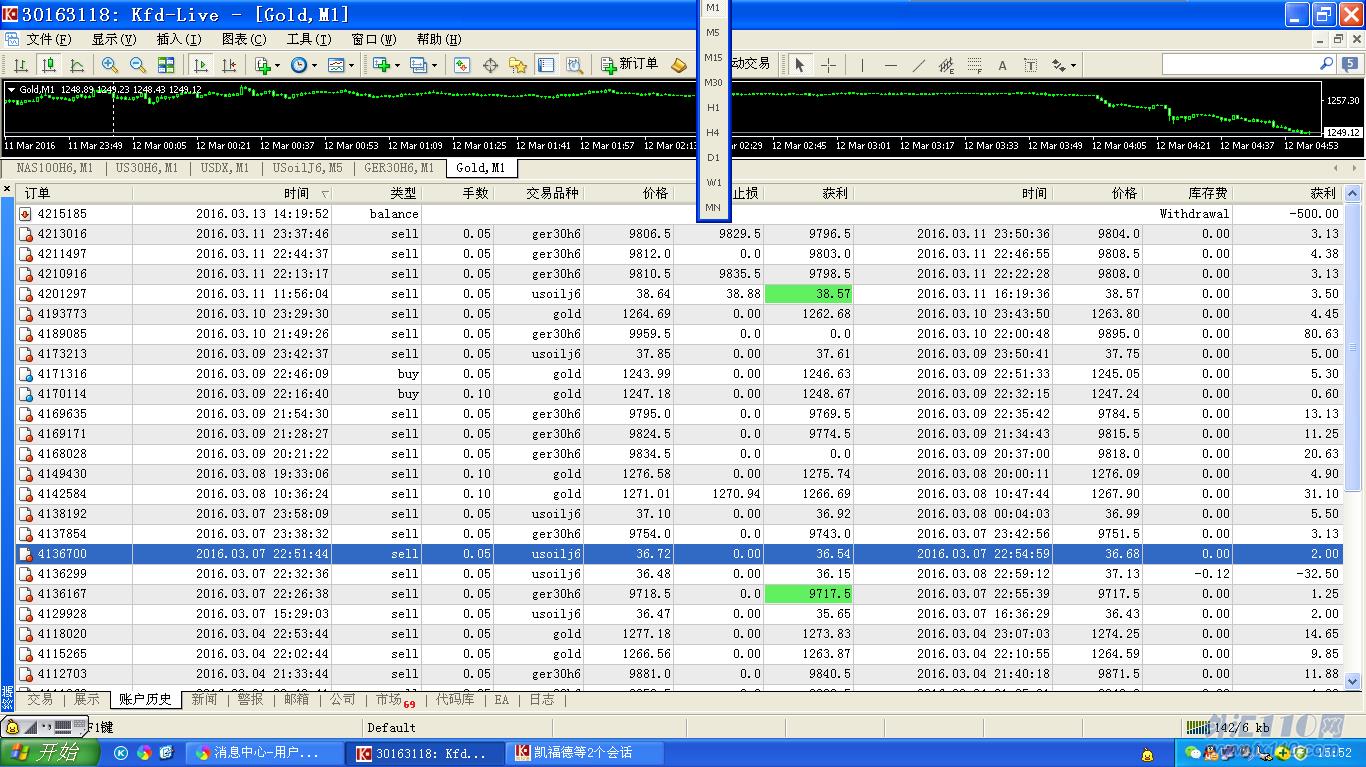The image size is (1366, 767).
Task: Open the 图表(C) menu
Action: tap(244, 39)
